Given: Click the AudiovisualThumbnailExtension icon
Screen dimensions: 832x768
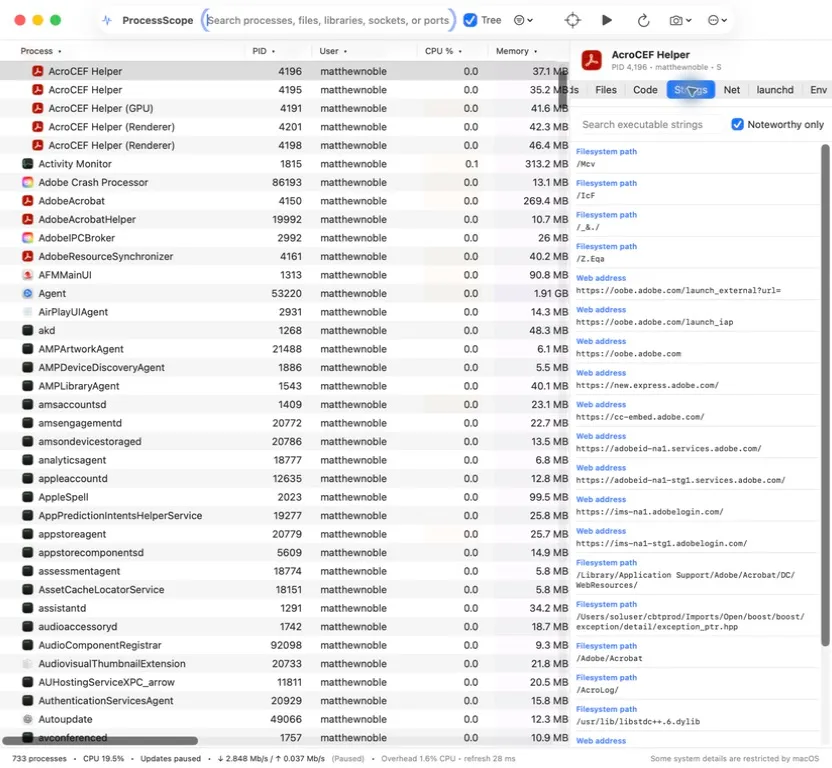Looking at the screenshot, I should [x=28, y=663].
